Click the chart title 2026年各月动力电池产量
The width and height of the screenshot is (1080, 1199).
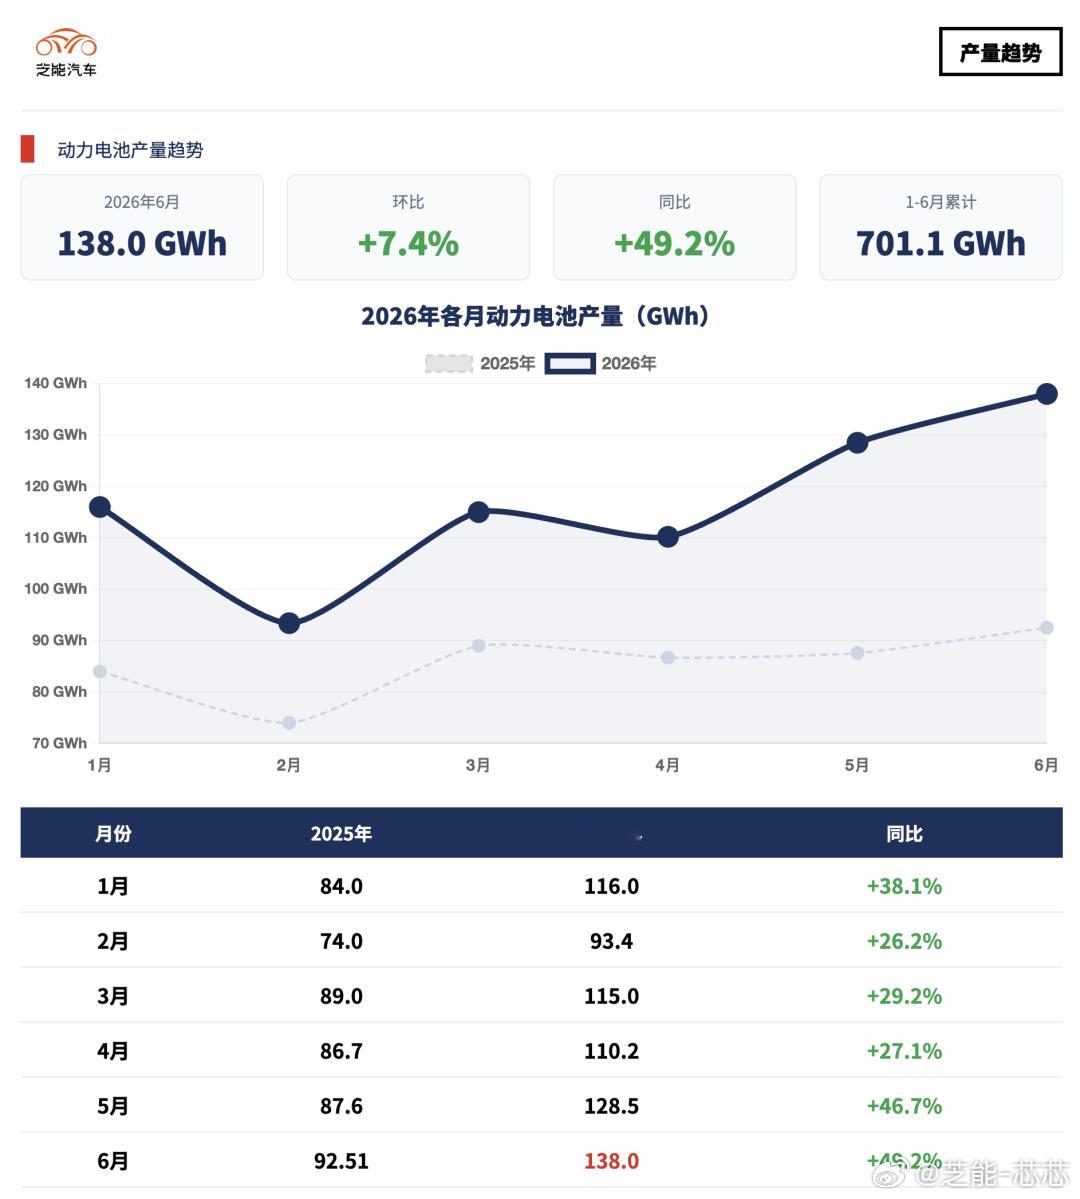535,316
